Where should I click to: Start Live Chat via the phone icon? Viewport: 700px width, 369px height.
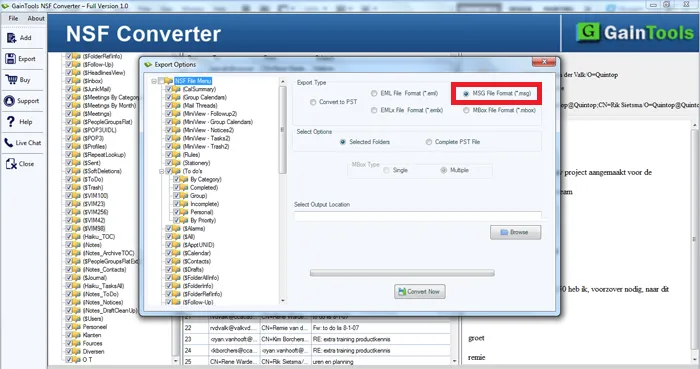point(9,143)
